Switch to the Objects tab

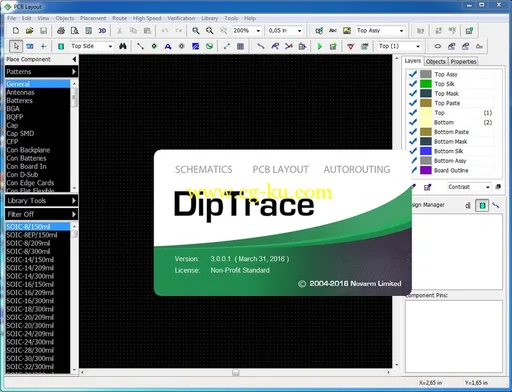click(x=435, y=62)
